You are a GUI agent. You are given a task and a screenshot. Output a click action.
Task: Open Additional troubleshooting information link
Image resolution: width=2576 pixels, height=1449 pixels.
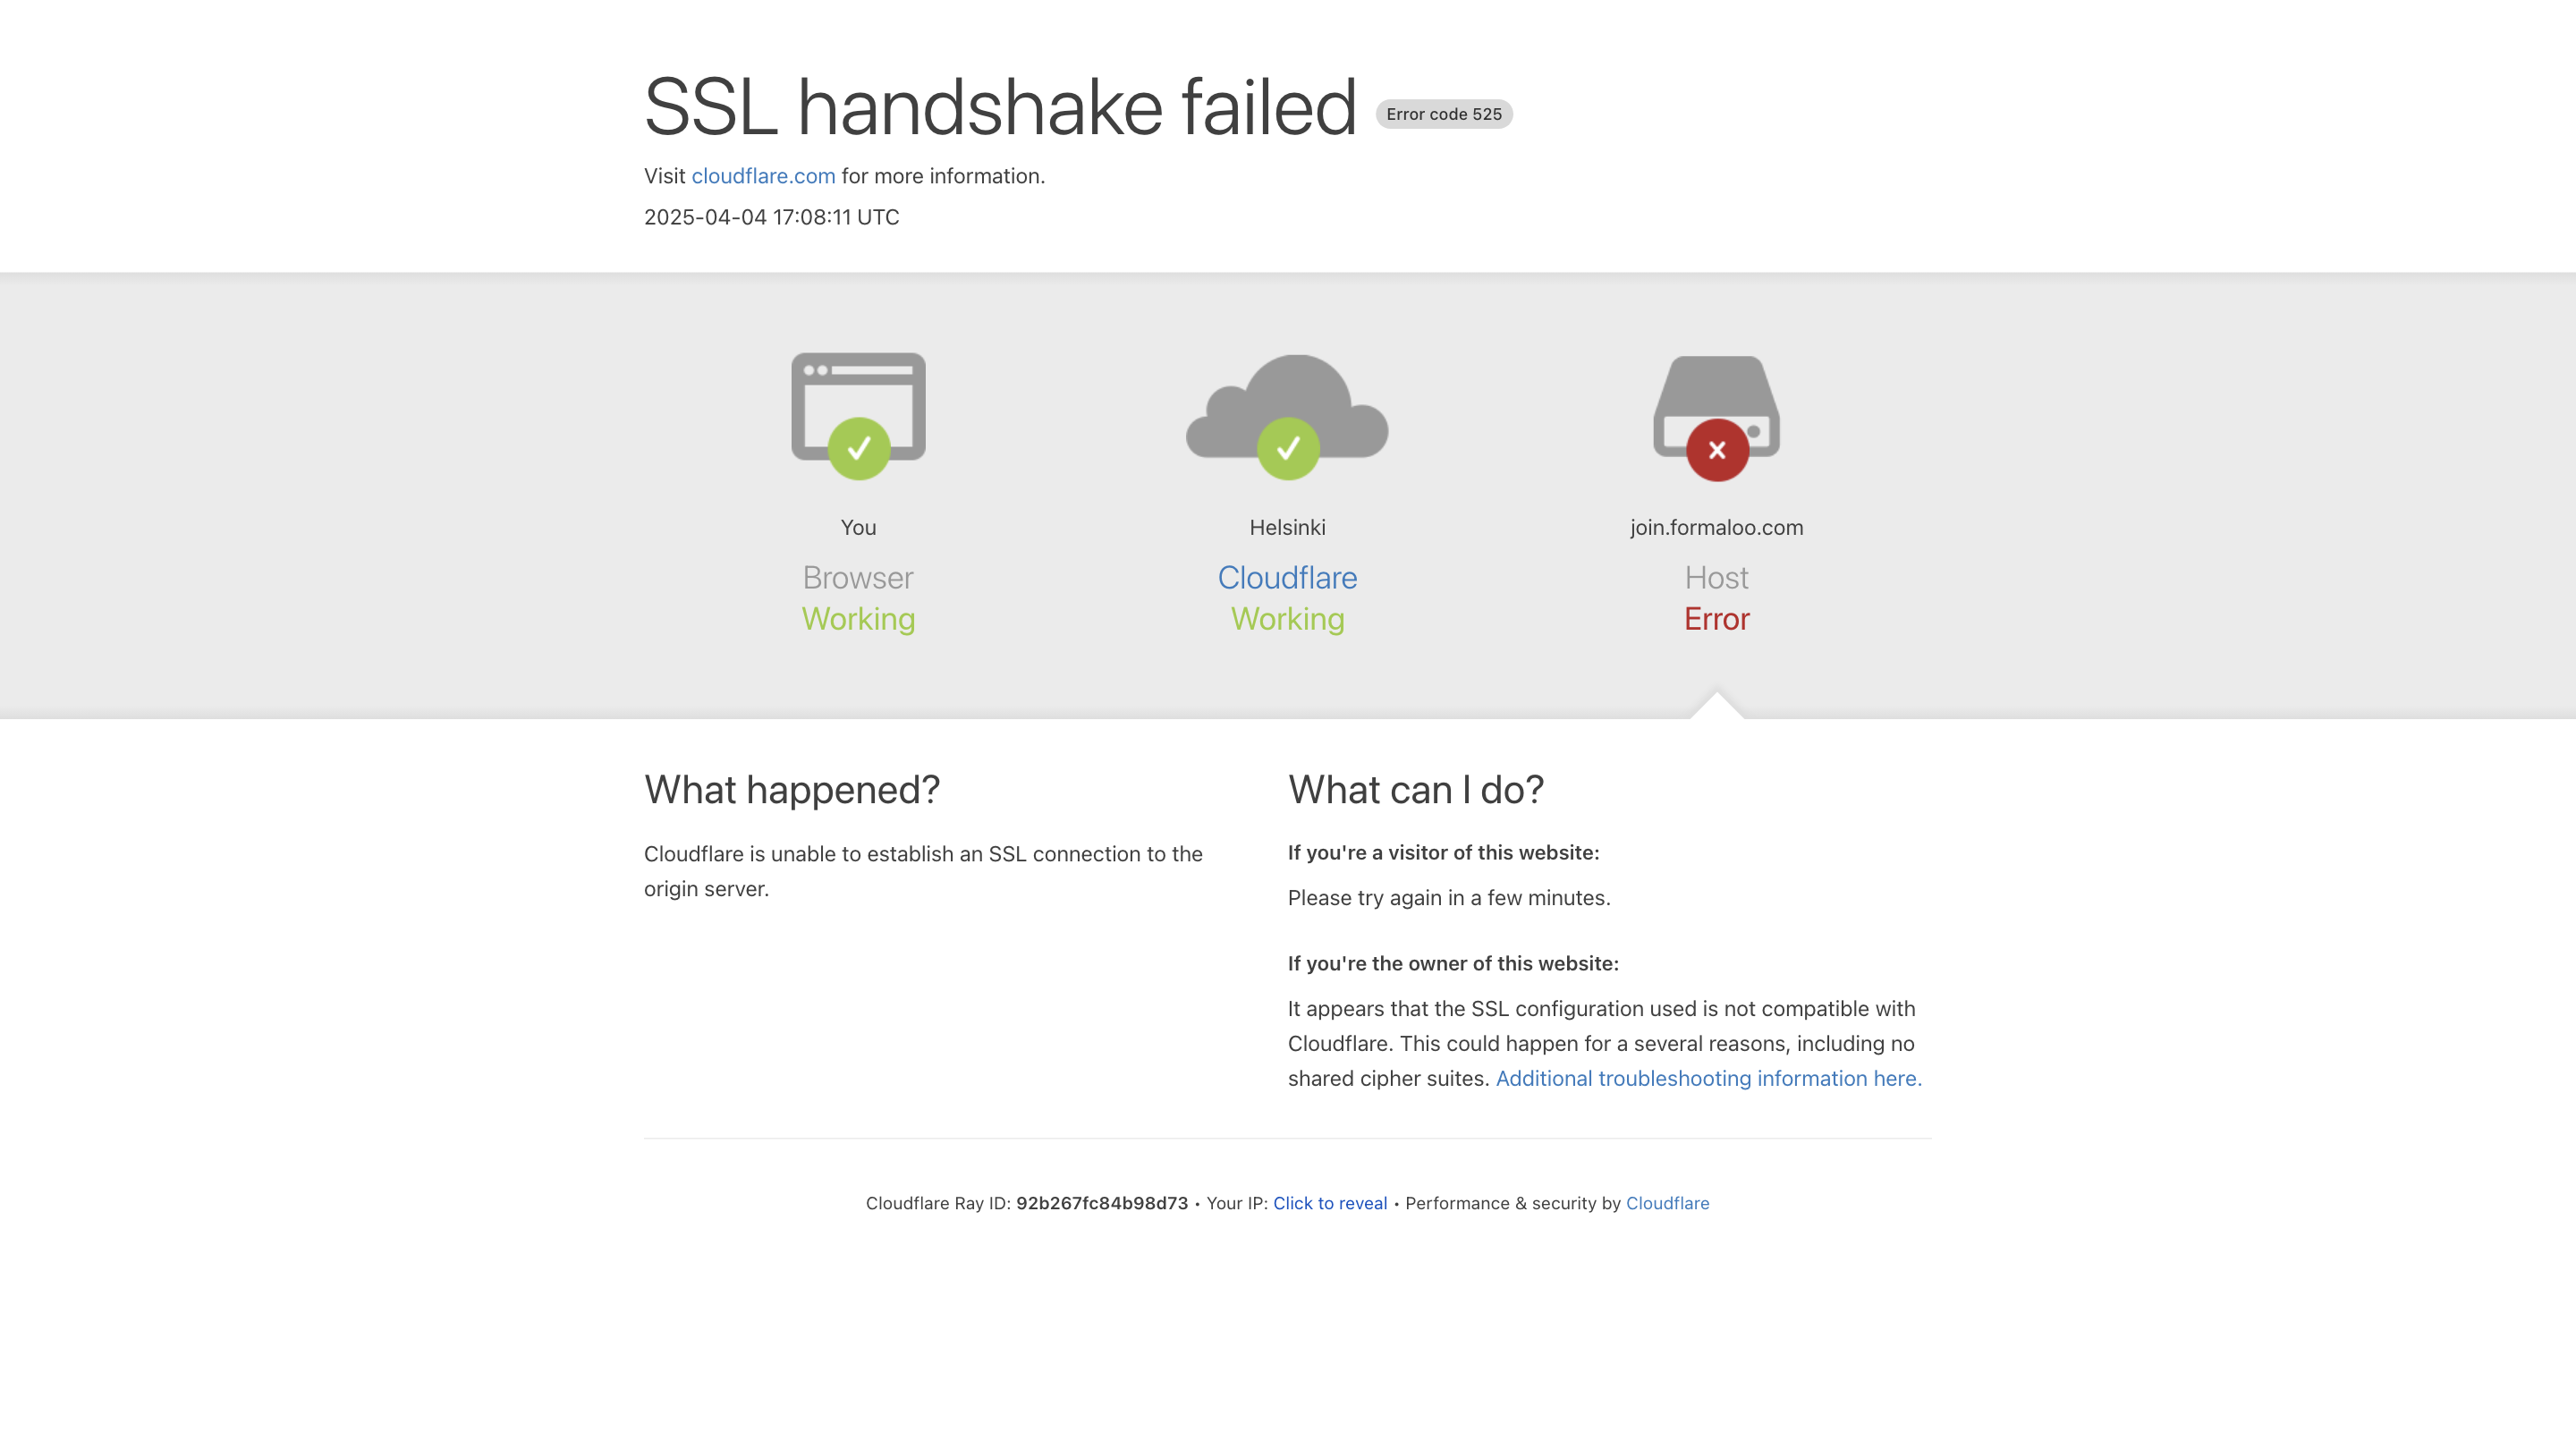(x=1708, y=1078)
